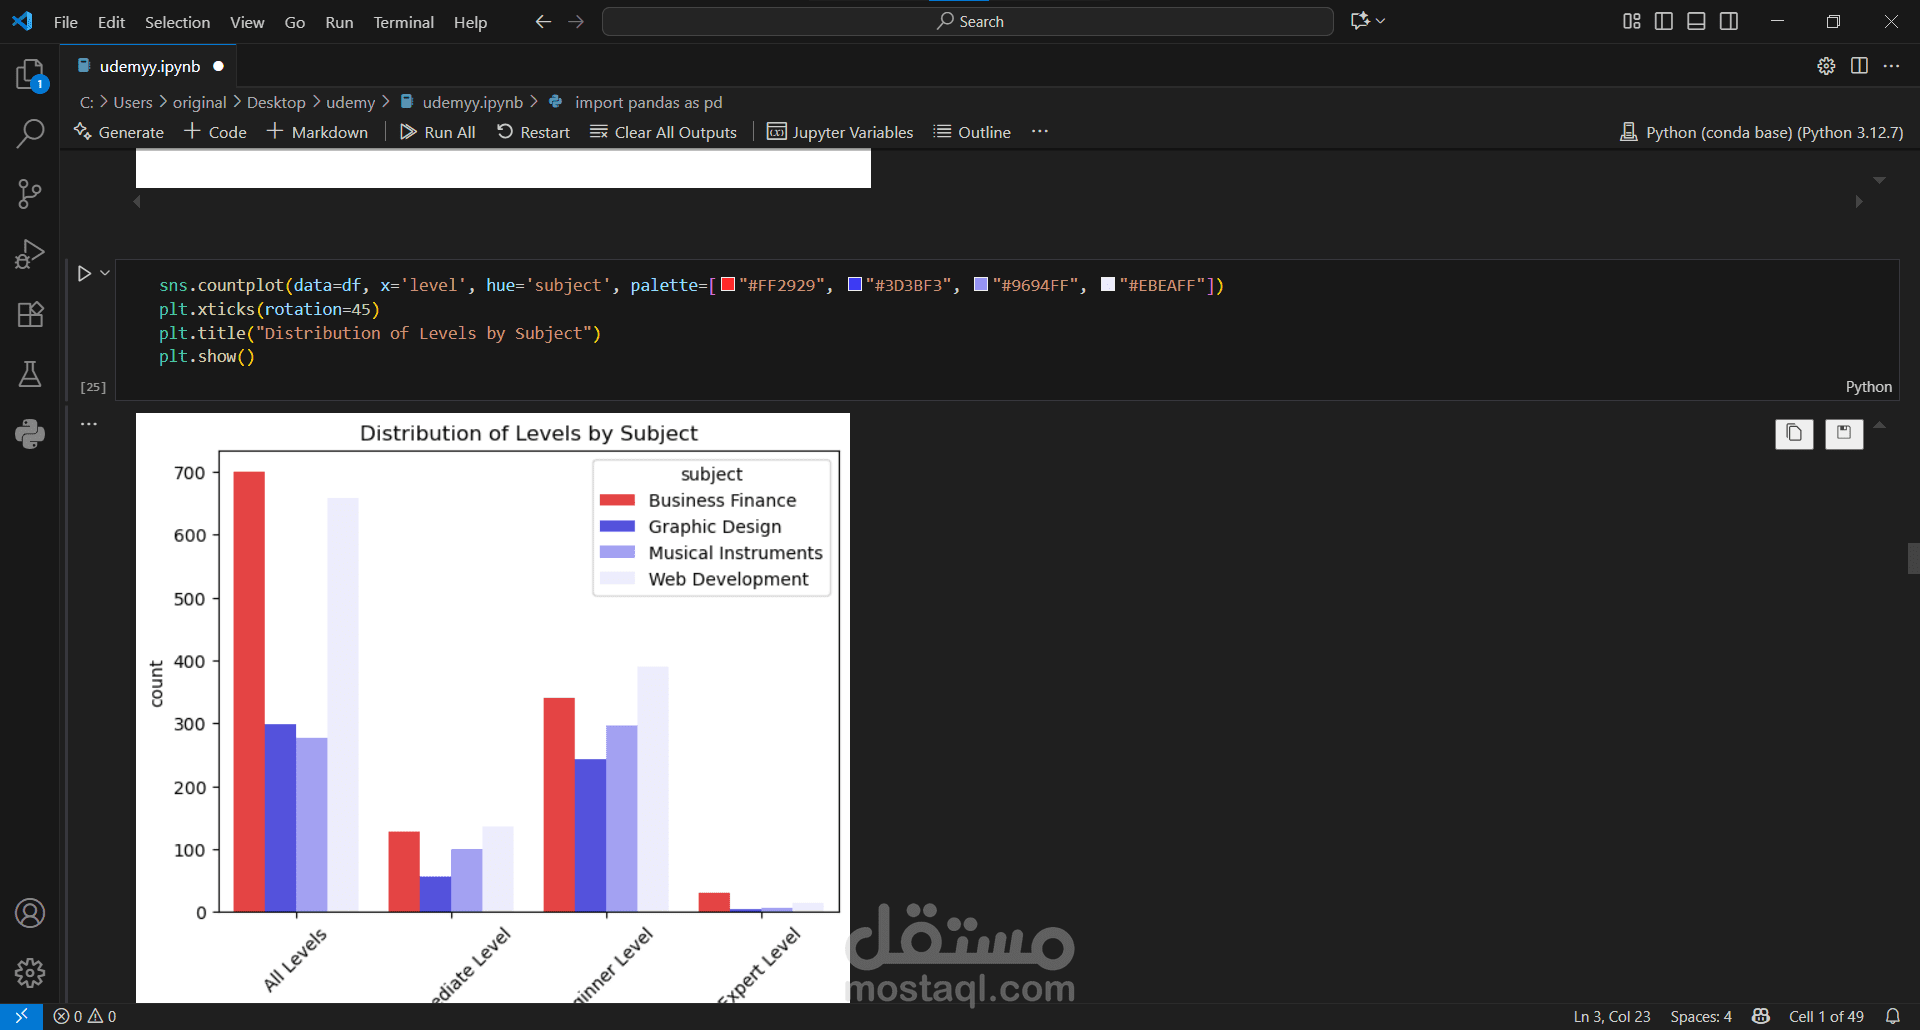Screen dimensions: 1920x1030
Task: Open Manage gear in activity bar
Action: click(x=30, y=972)
